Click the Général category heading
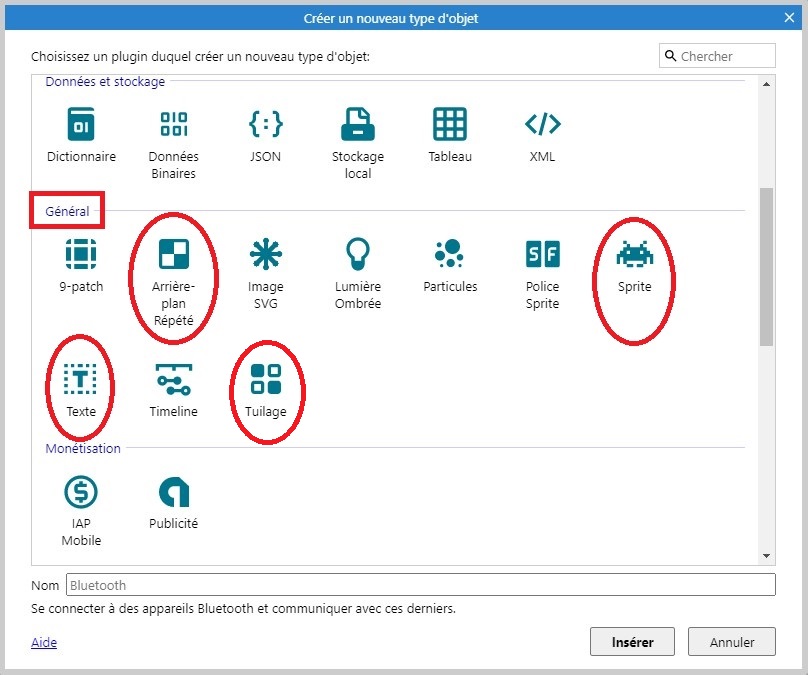The width and height of the screenshot is (808, 675). pyautogui.click(x=67, y=211)
